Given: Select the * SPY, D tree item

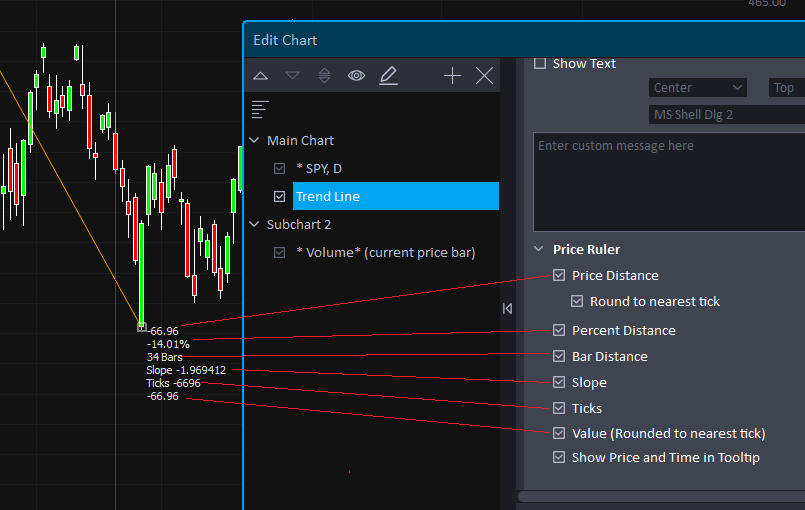Looking at the screenshot, I should coord(319,168).
